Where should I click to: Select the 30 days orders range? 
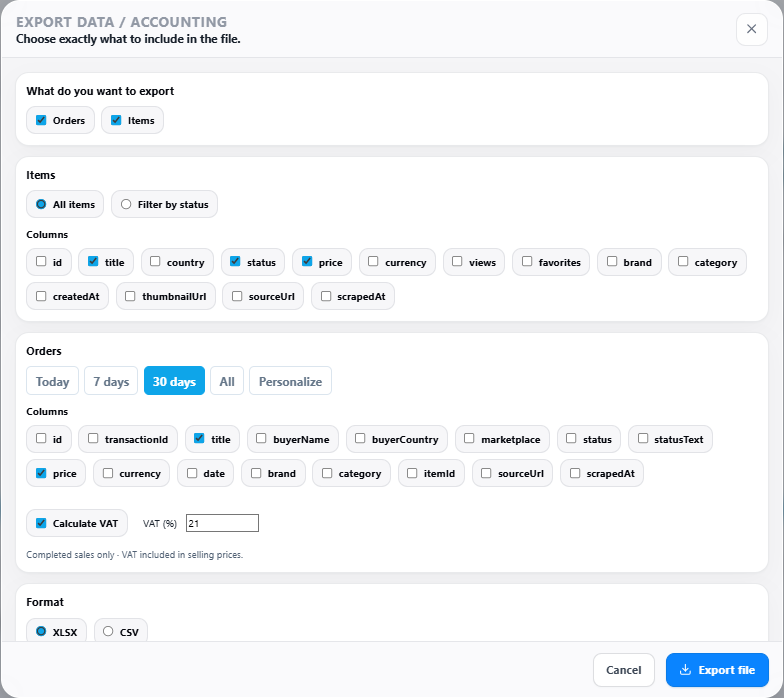(174, 381)
